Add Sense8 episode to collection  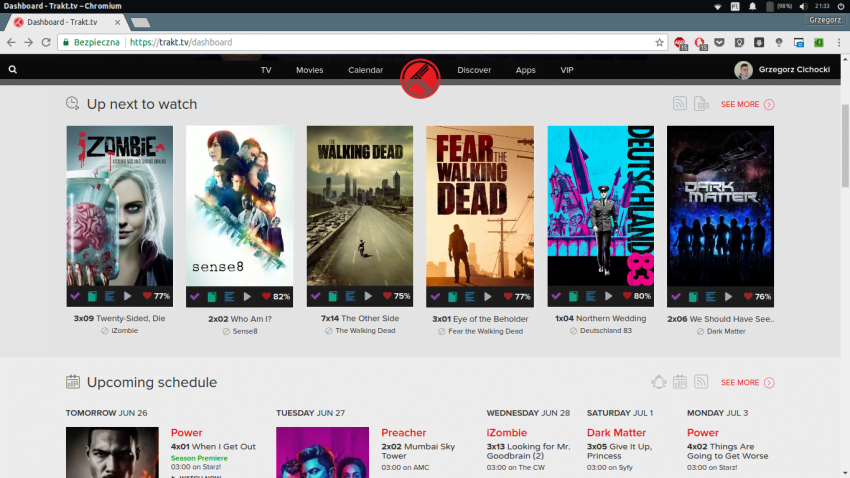212,296
